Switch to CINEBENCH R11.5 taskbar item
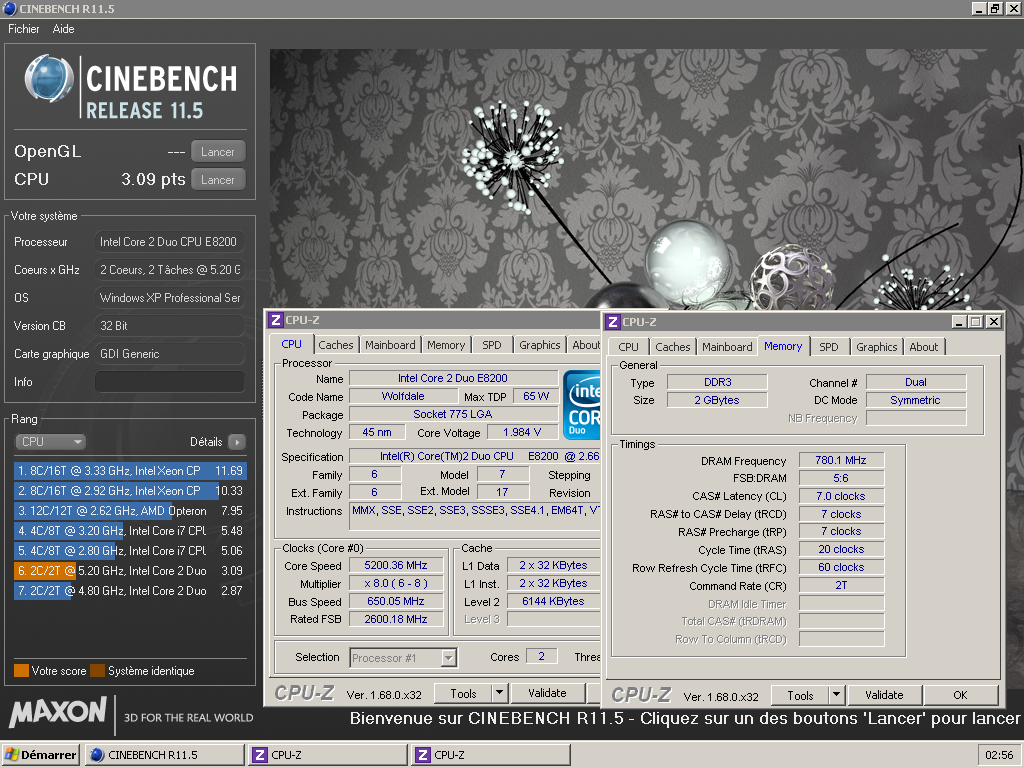 click(165, 755)
